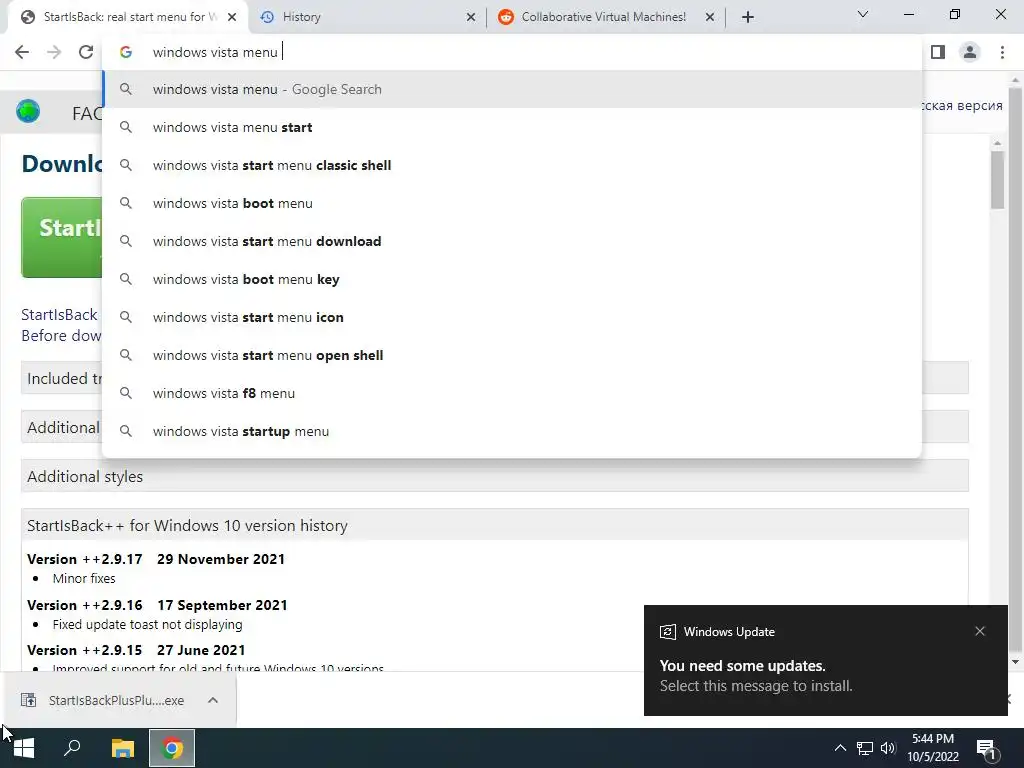Open the Action Center notifications icon
Screen dimensions: 1024x768
(987, 749)
